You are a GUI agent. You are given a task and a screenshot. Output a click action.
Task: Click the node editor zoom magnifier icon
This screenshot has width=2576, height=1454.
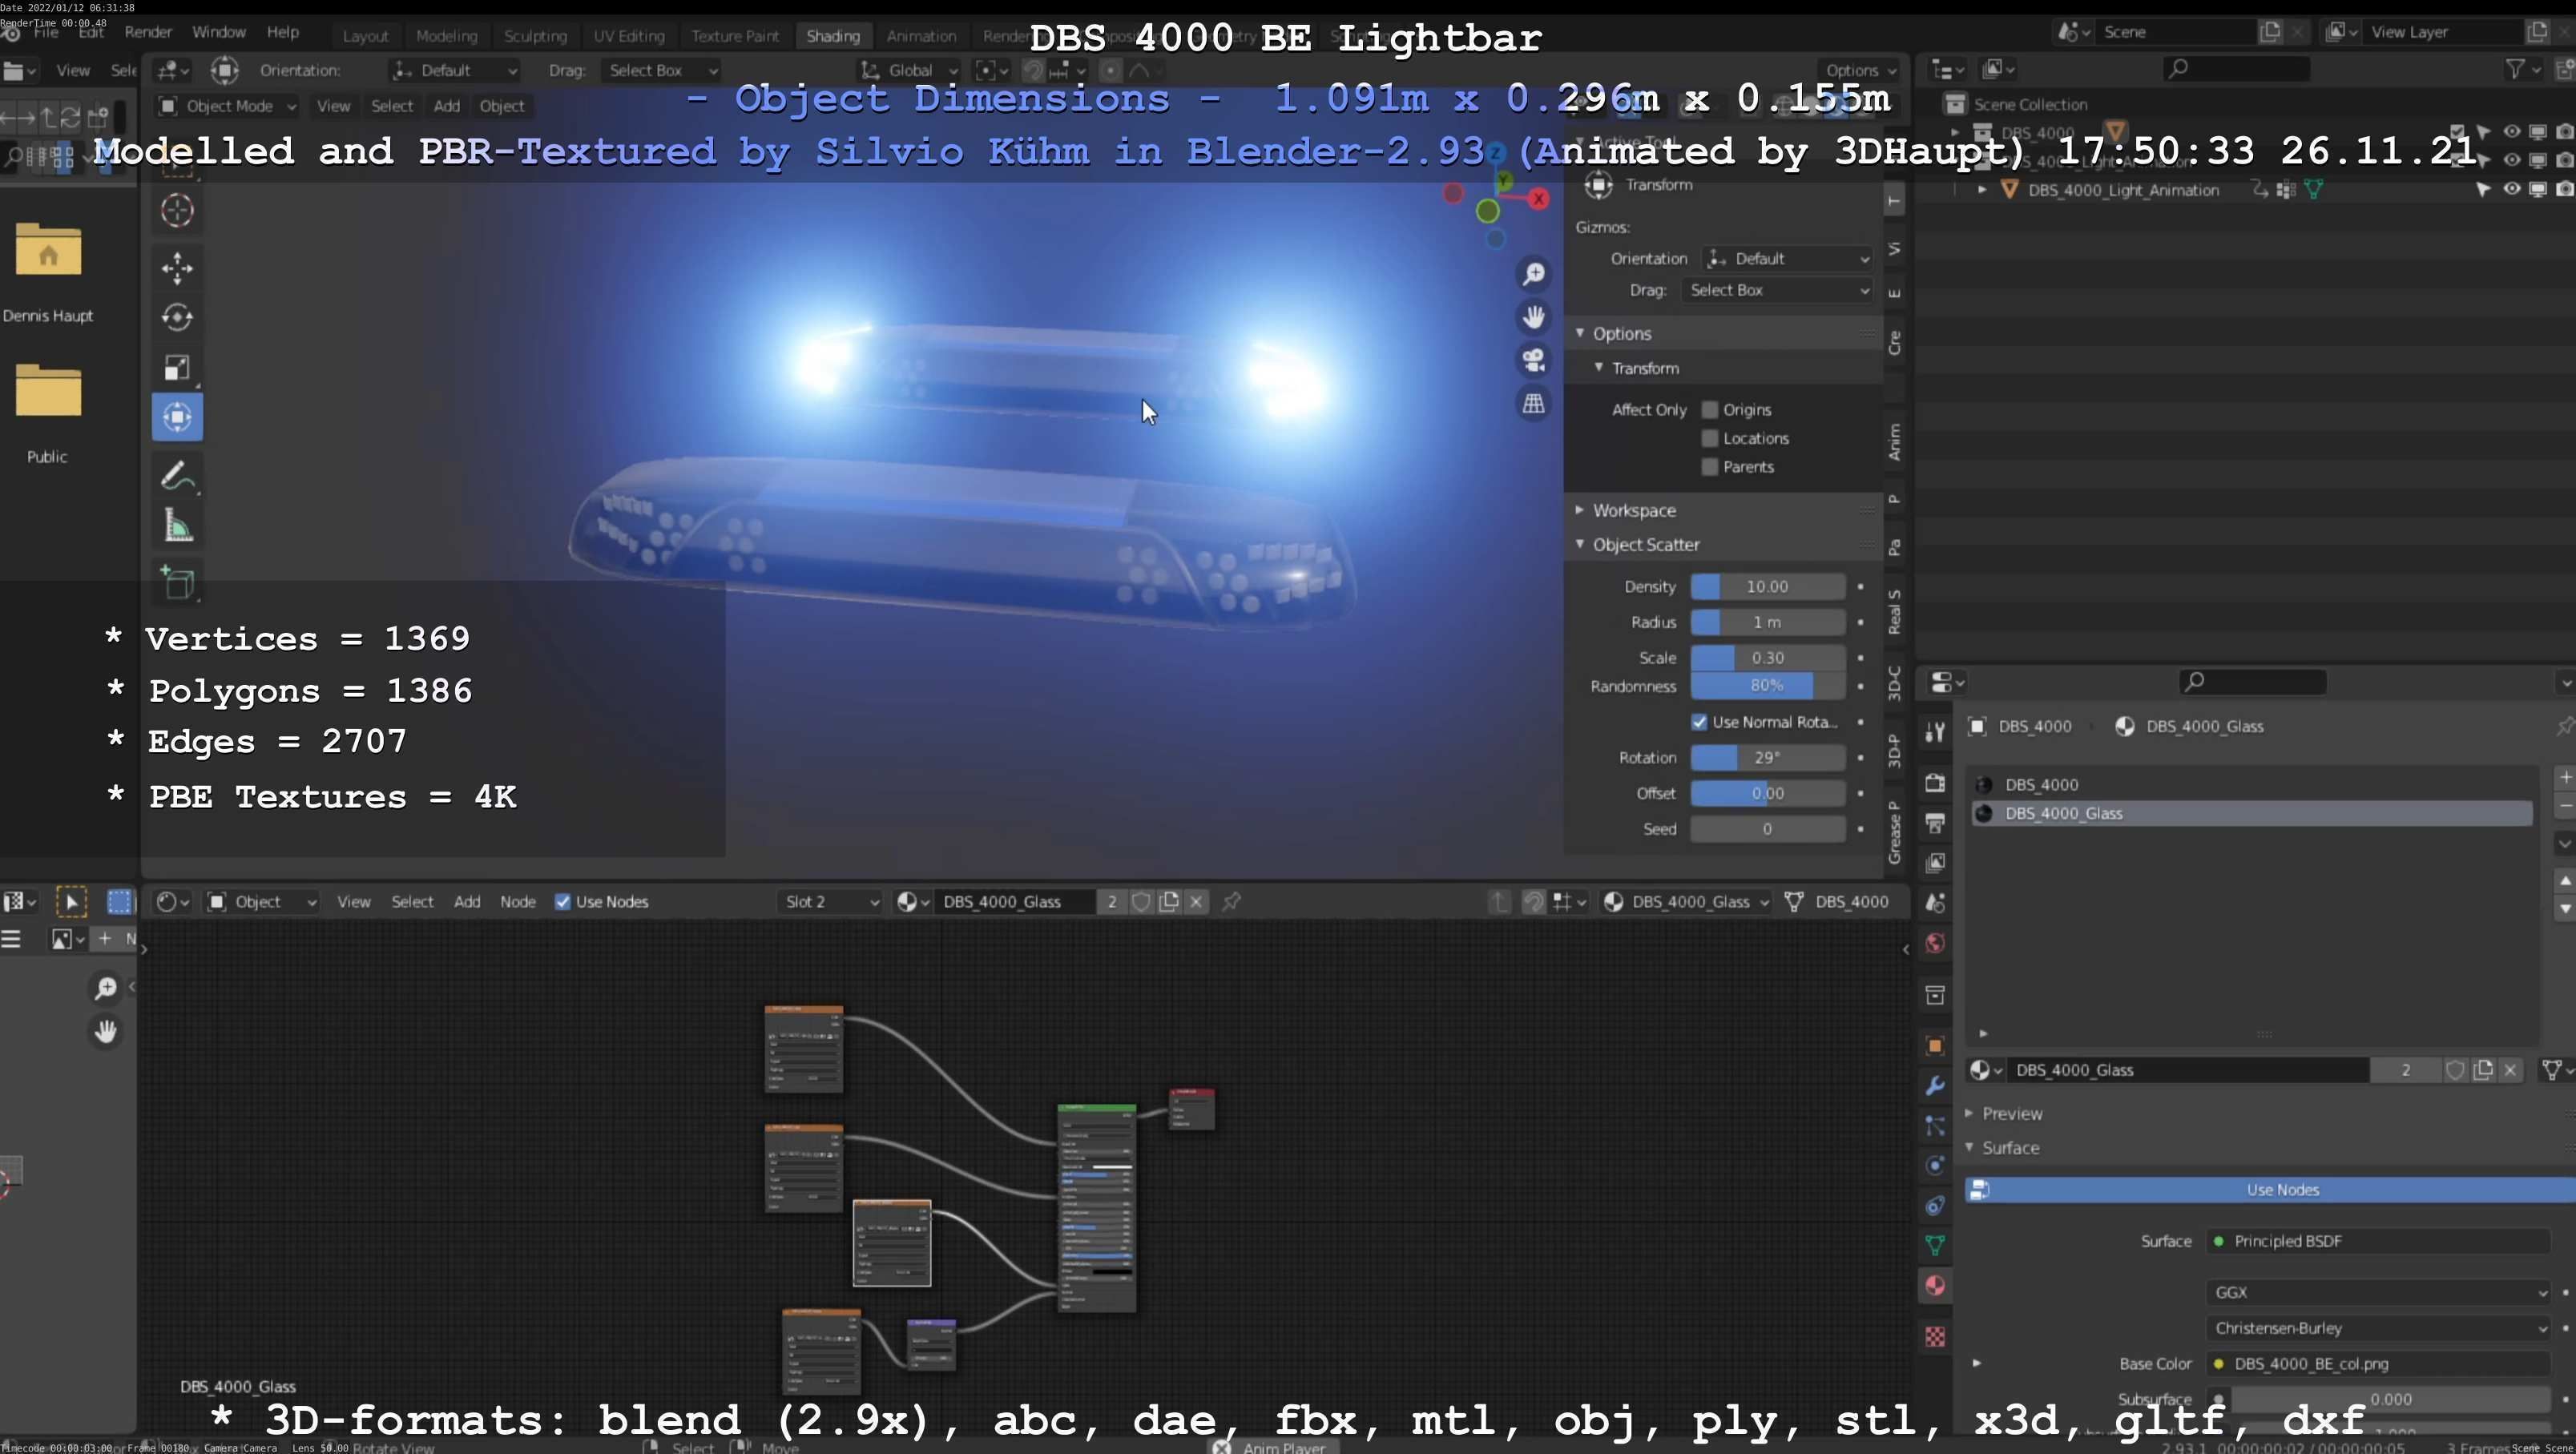tap(105, 988)
